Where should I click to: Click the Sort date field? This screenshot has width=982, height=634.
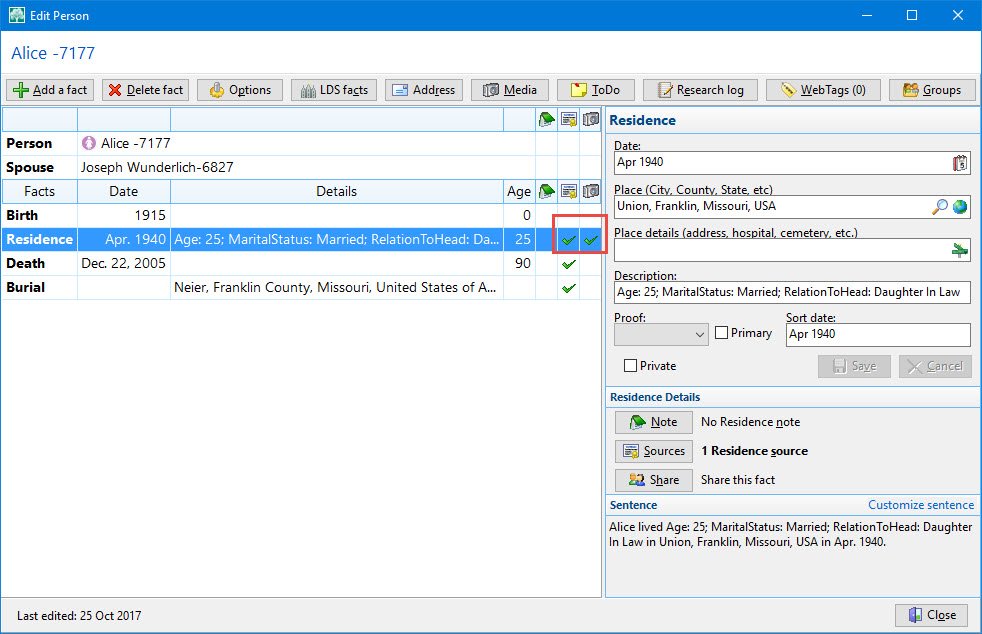click(x=878, y=335)
